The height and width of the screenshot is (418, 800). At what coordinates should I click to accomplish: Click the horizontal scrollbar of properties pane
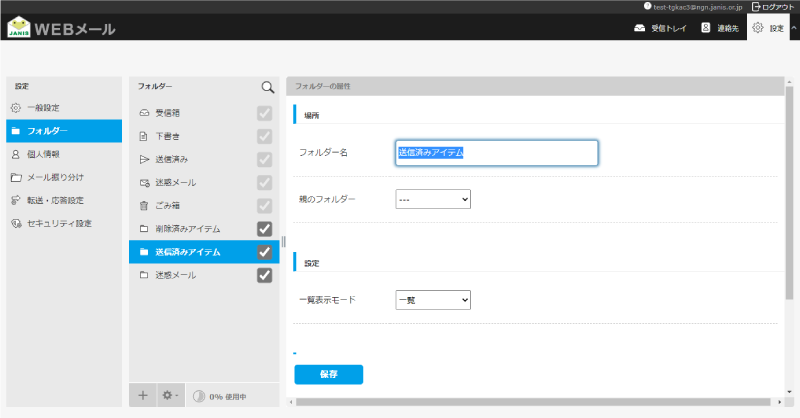pos(533,402)
